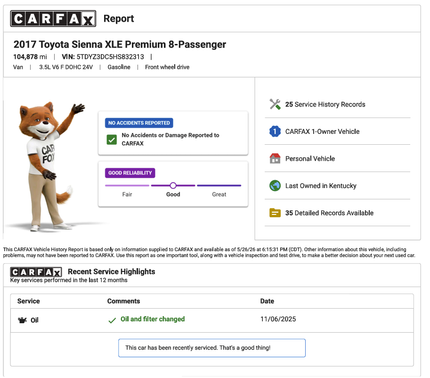The height and width of the screenshot is (378, 430).
Task: Click the green No Accidents checkbox
Action: click(x=112, y=140)
